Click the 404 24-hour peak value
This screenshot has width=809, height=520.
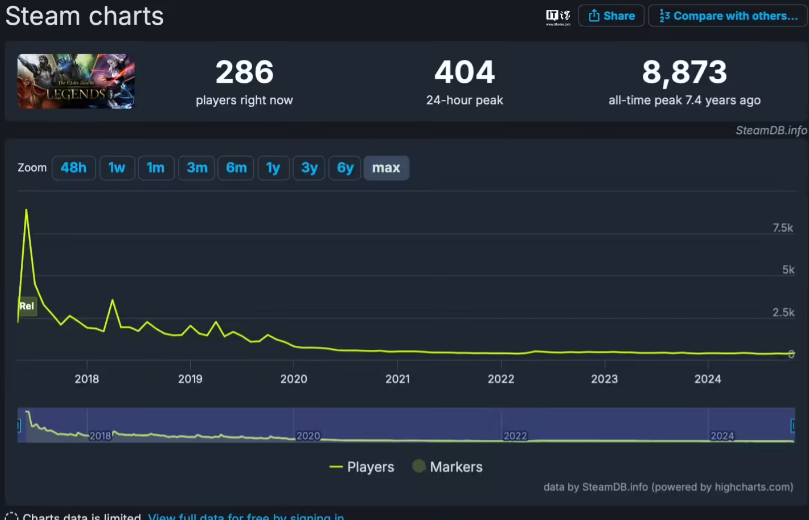click(464, 72)
